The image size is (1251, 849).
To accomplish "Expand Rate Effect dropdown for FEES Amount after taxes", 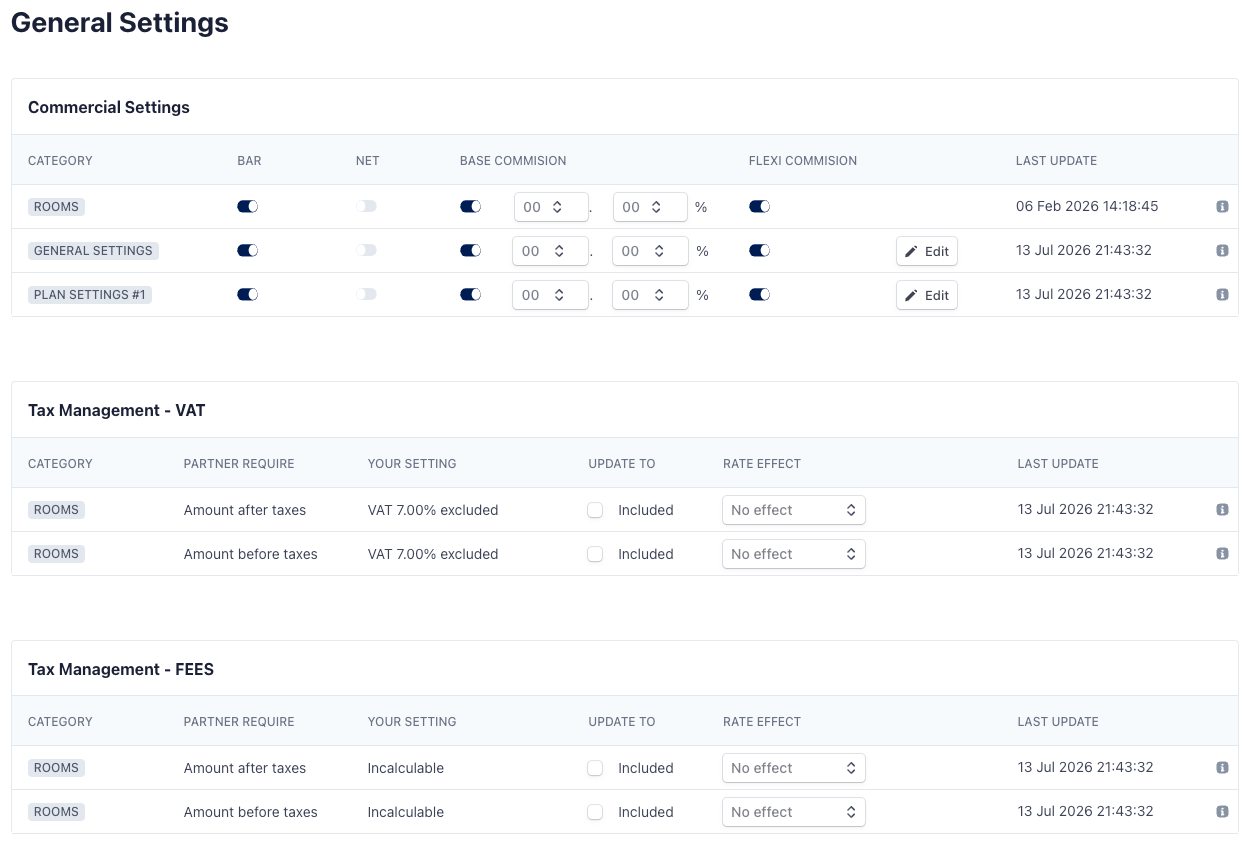I will point(794,768).
